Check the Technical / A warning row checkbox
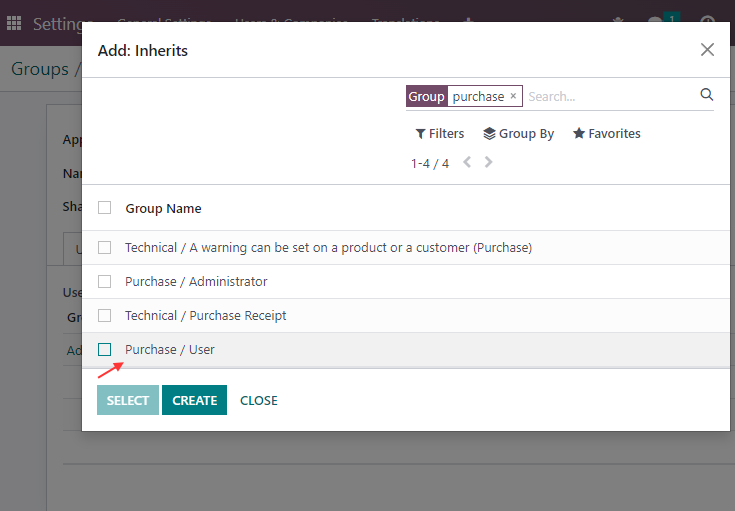The image size is (735, 511). tap(105, 247)
